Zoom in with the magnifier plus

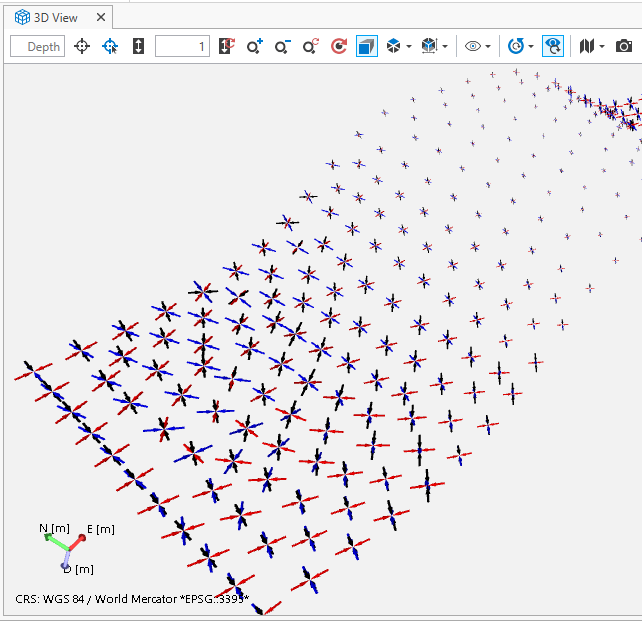click(x=255, y=46)
